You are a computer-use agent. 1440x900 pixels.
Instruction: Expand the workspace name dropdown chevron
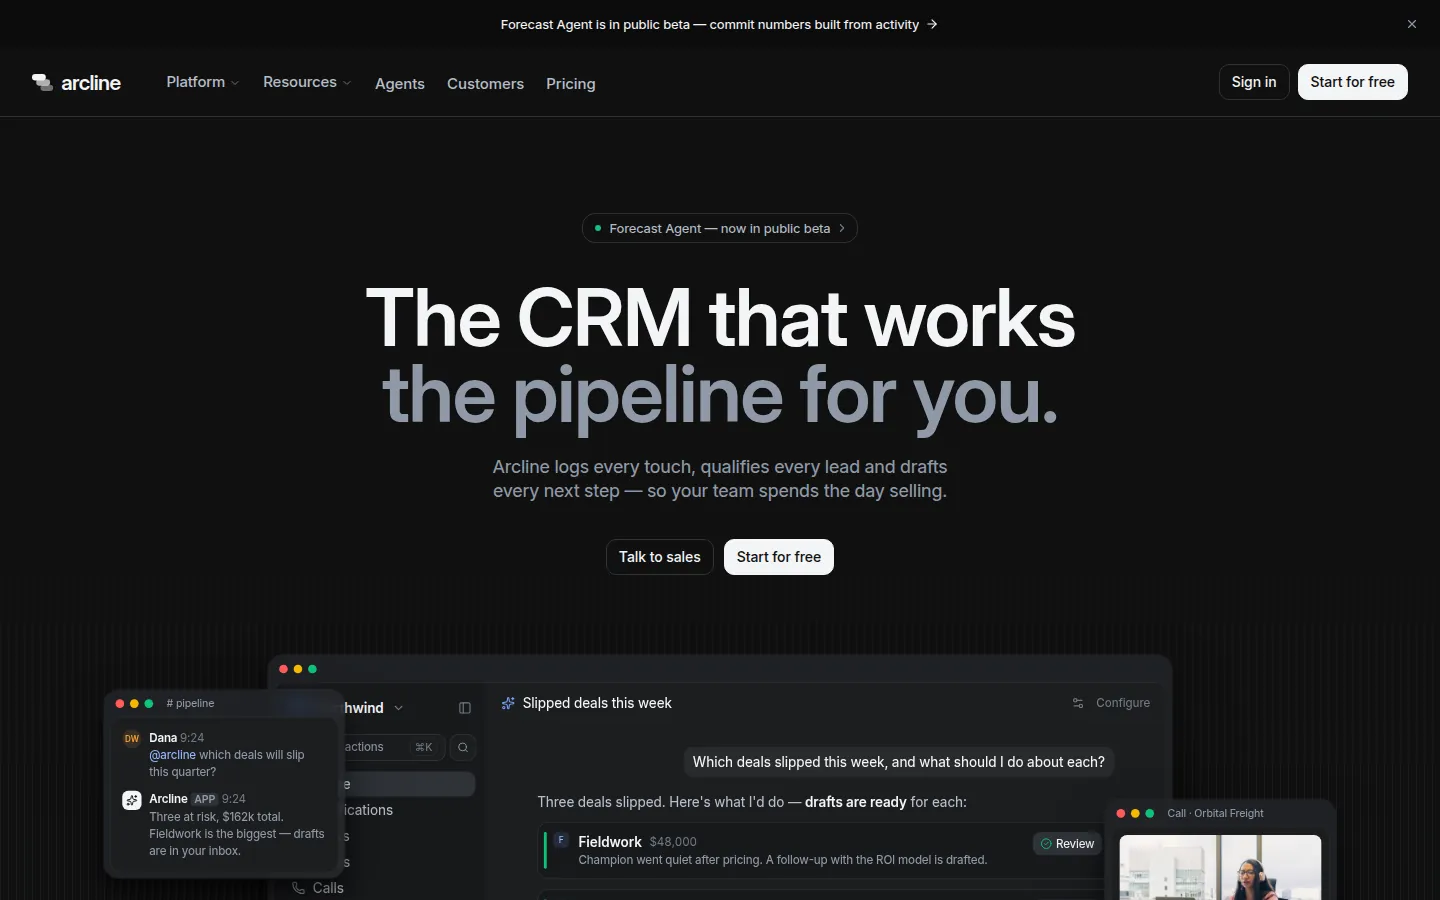click(399, 708)
